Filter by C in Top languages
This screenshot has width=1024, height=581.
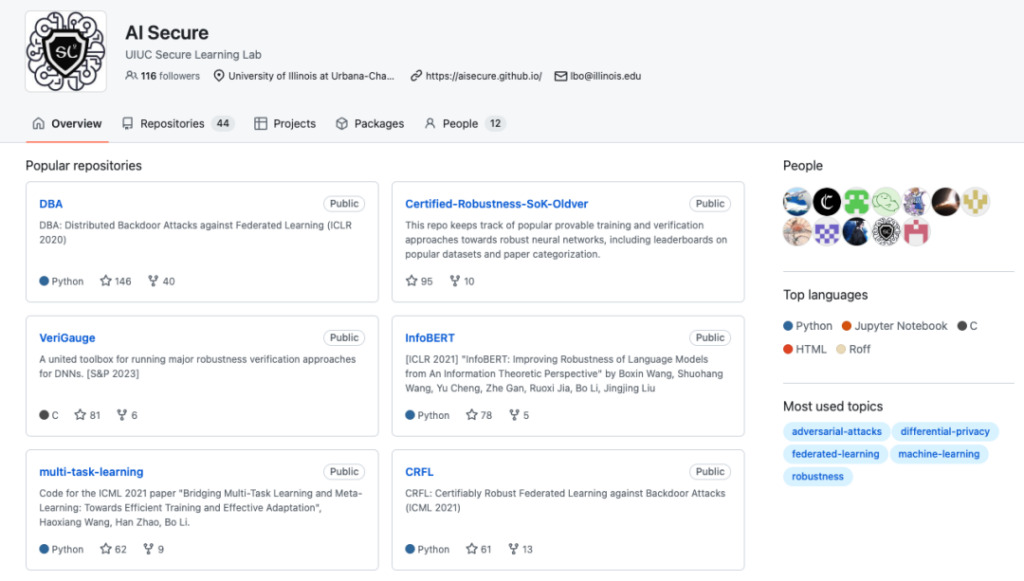tap(967, 326)
